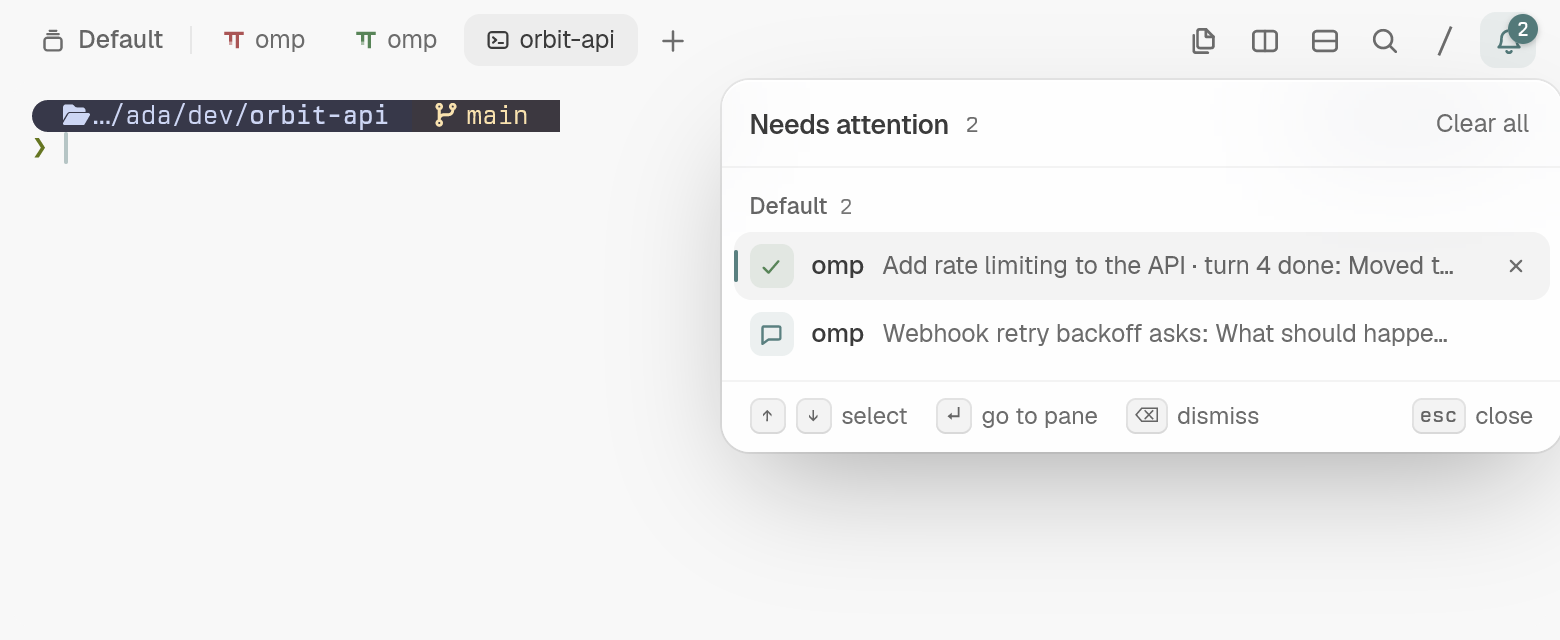1560x640 pixels.
Task: Split pane horizontally using rows icon
Action: [x=1325, y=41]
